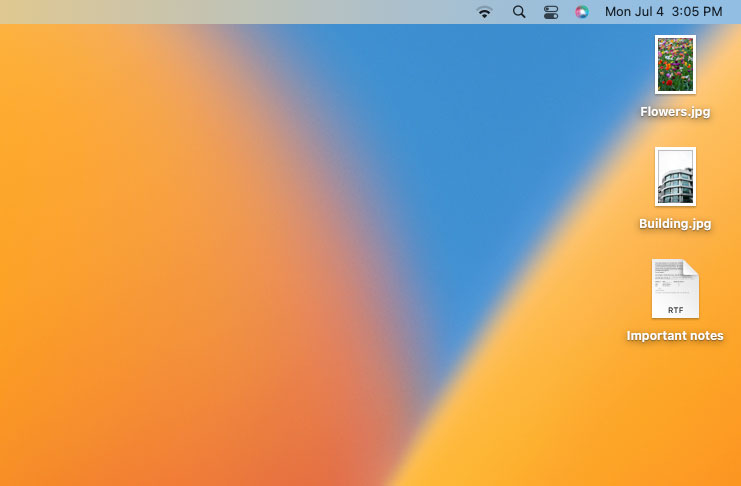Activate Siri icon in menu bar
The image size is (741, 486).
click(x=582, y=12)
